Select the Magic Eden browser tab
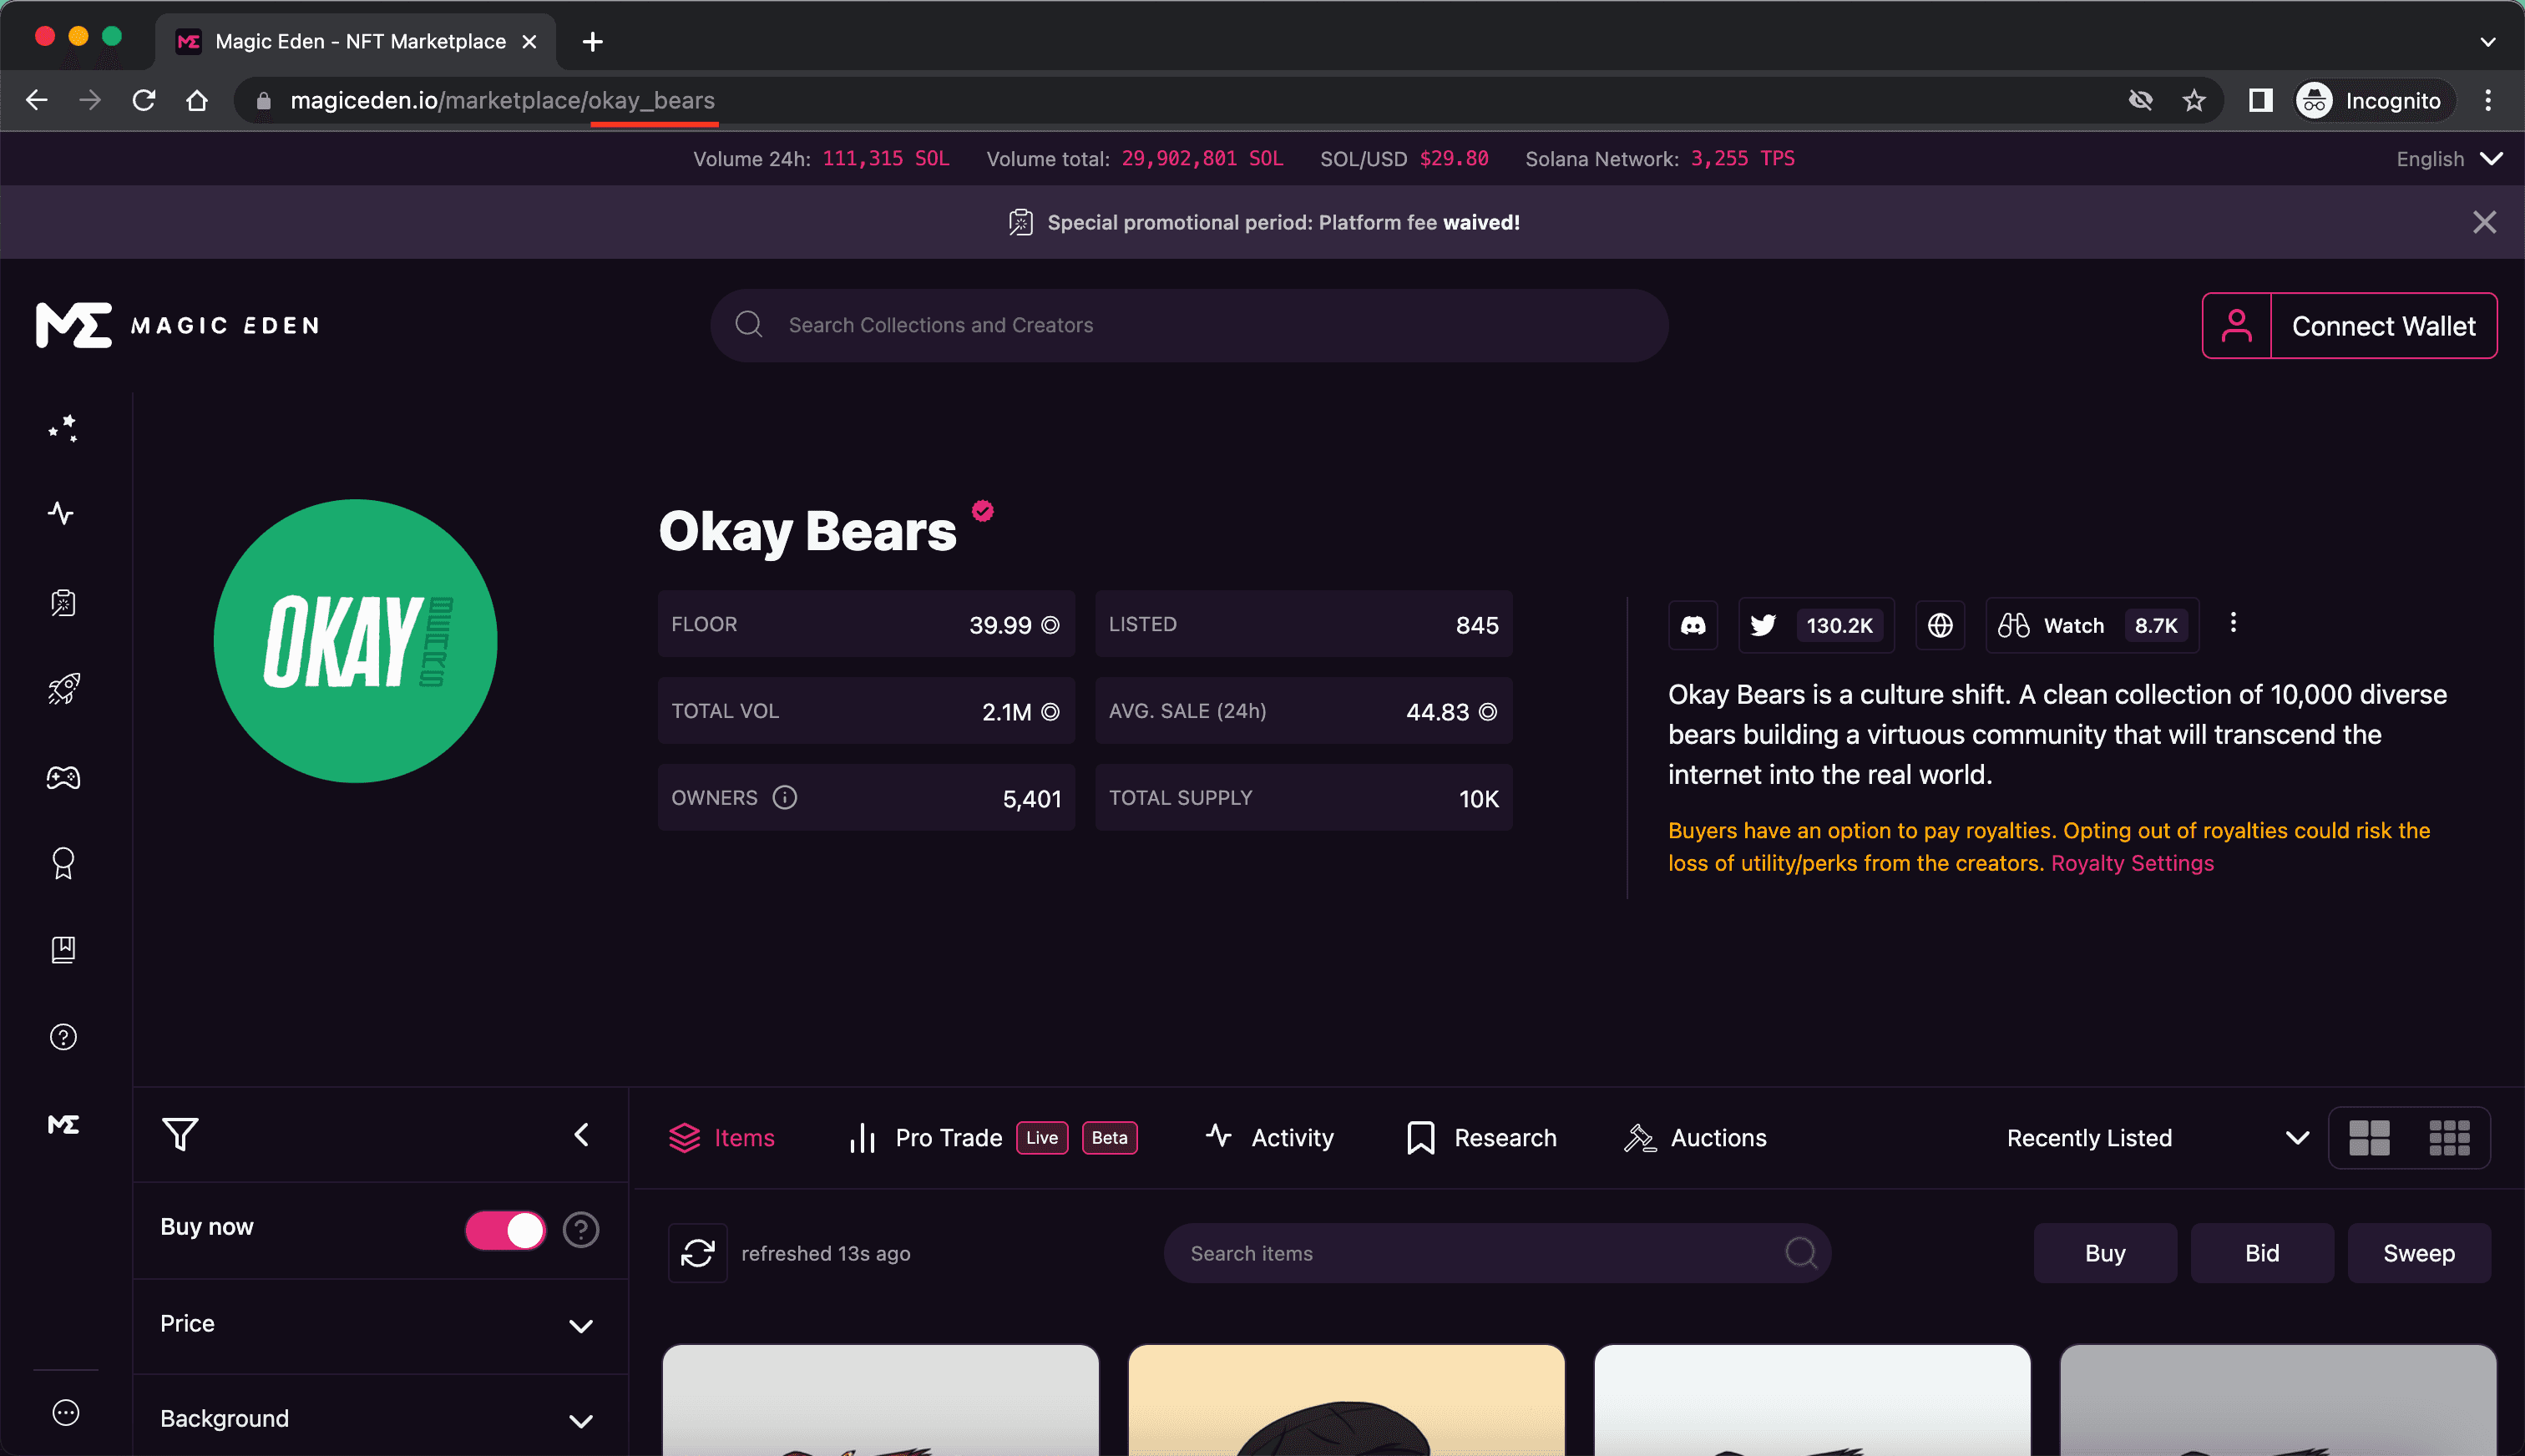Viewport: 2525px width, 1456px height. pyautogui.click(x=355, y=42)
